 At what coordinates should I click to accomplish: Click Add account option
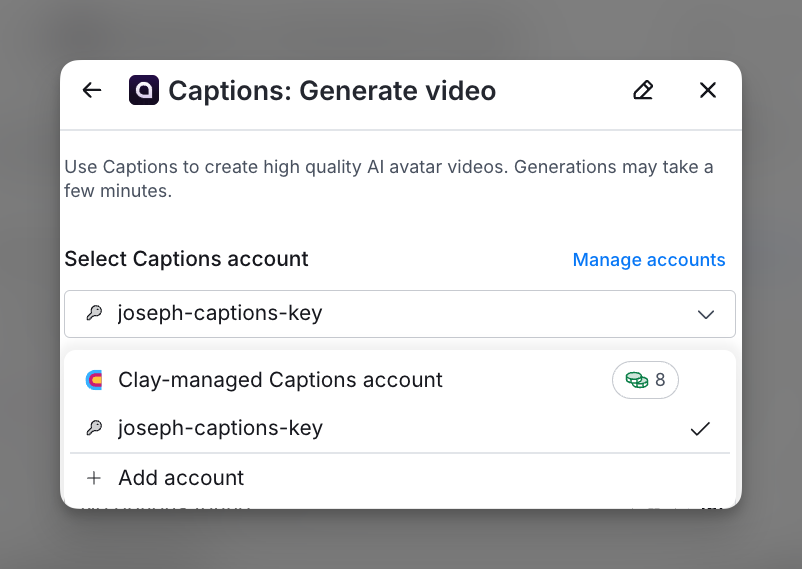point(400,478)
